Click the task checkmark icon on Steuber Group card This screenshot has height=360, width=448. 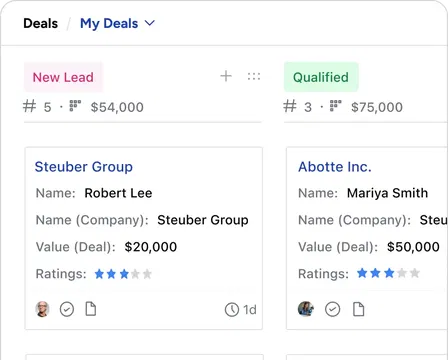67,309
